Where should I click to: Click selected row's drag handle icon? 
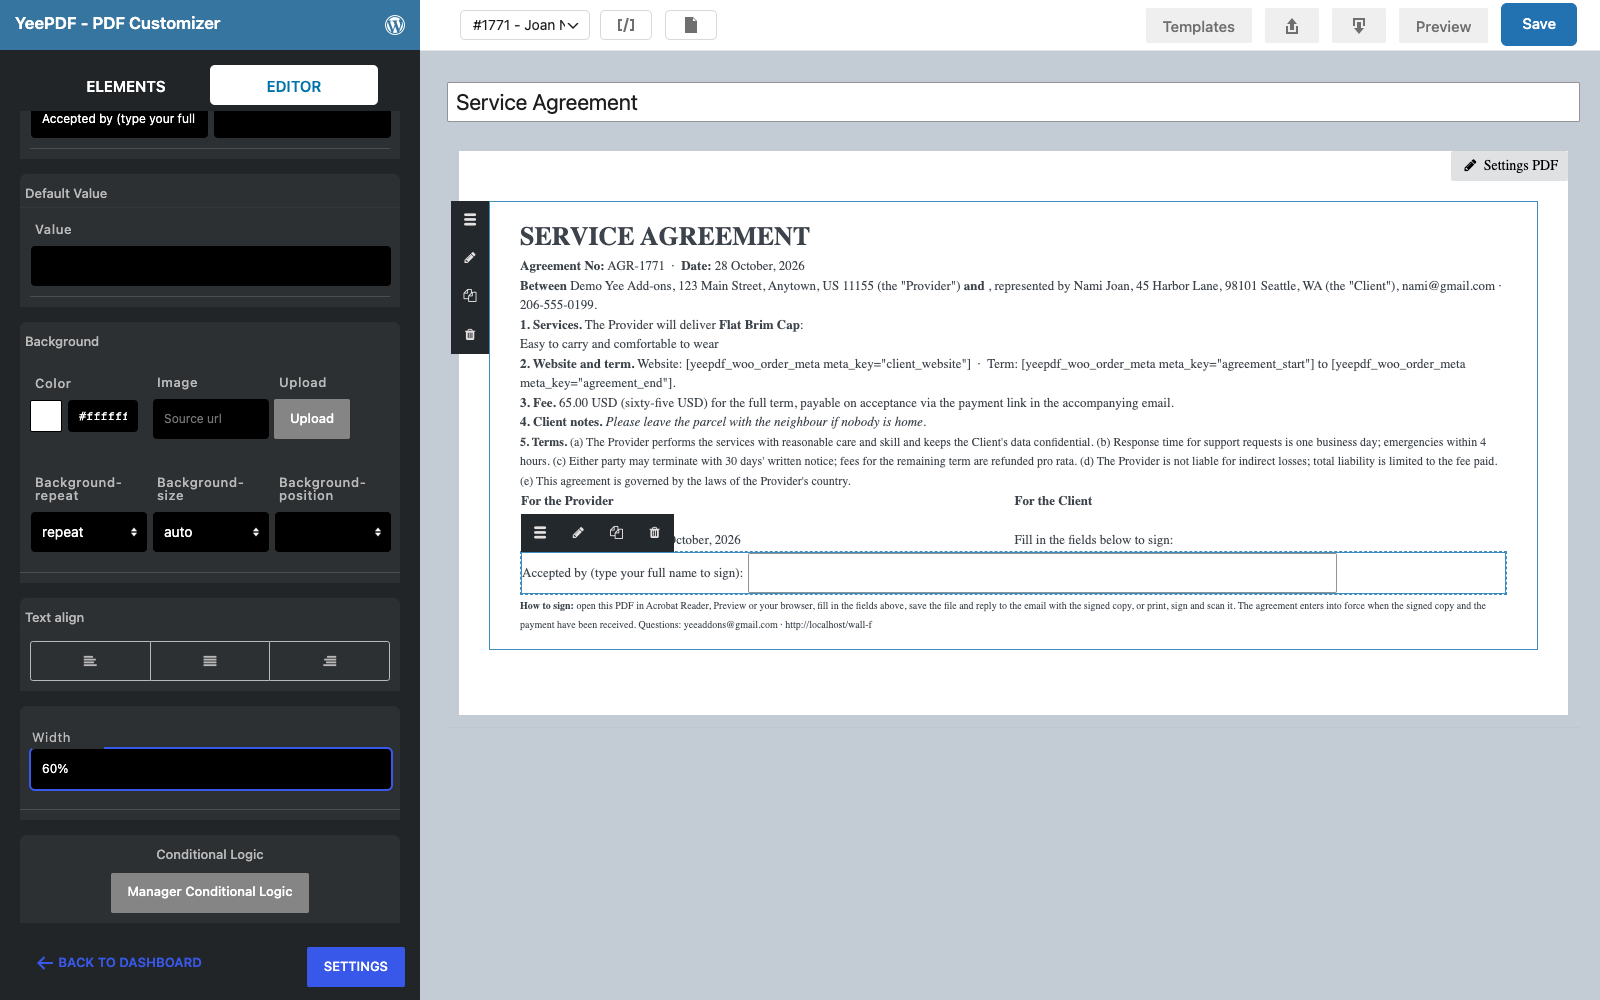[x=540, y=533]
